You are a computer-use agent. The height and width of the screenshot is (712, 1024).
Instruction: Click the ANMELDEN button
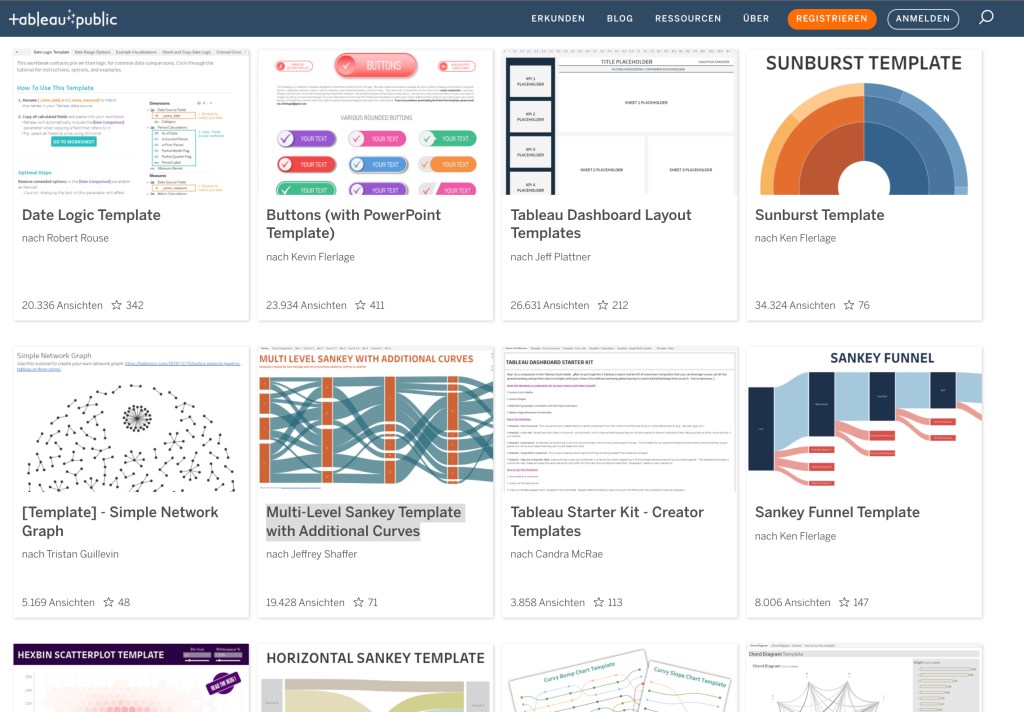pos(923,19)
